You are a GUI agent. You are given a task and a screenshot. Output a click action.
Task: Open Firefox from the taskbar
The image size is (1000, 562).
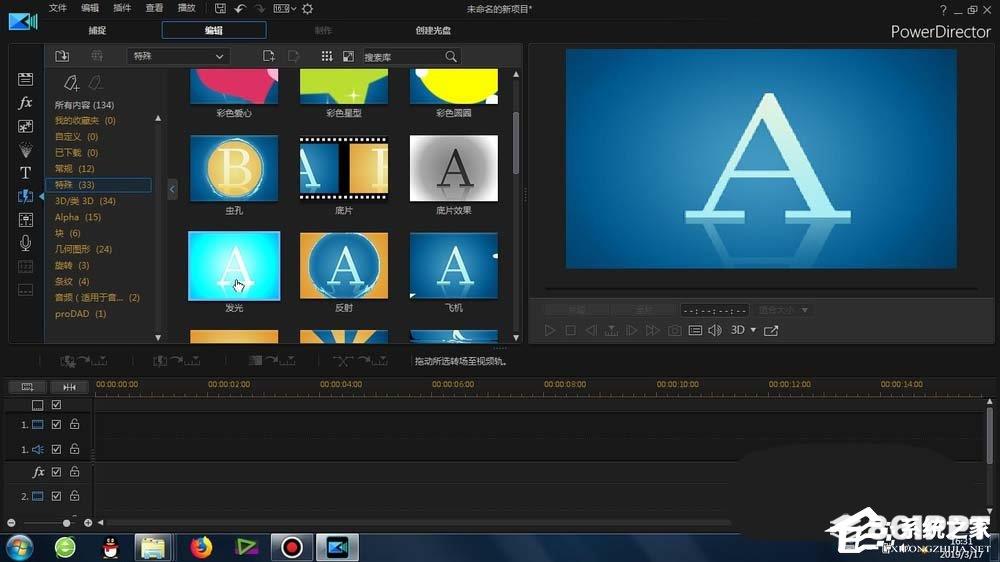pyautogui.click(x=201, y=547)
